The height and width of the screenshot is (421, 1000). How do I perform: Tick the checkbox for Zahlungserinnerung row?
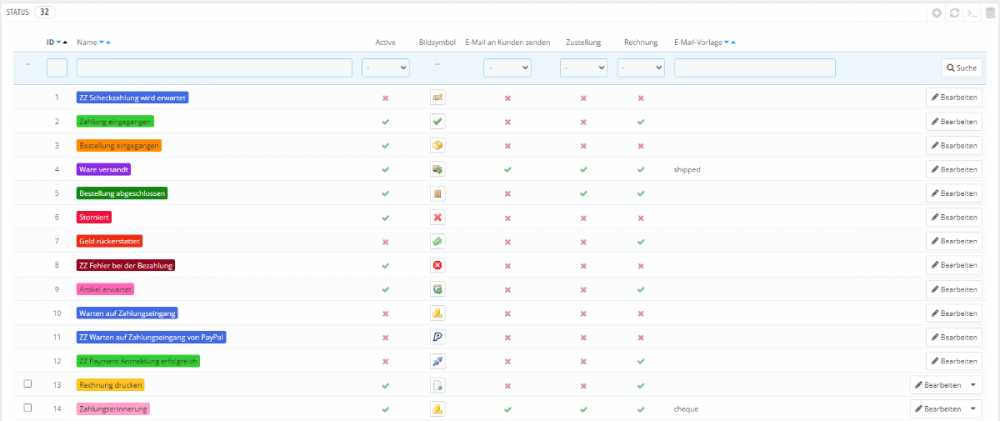(x=28, y=408)
